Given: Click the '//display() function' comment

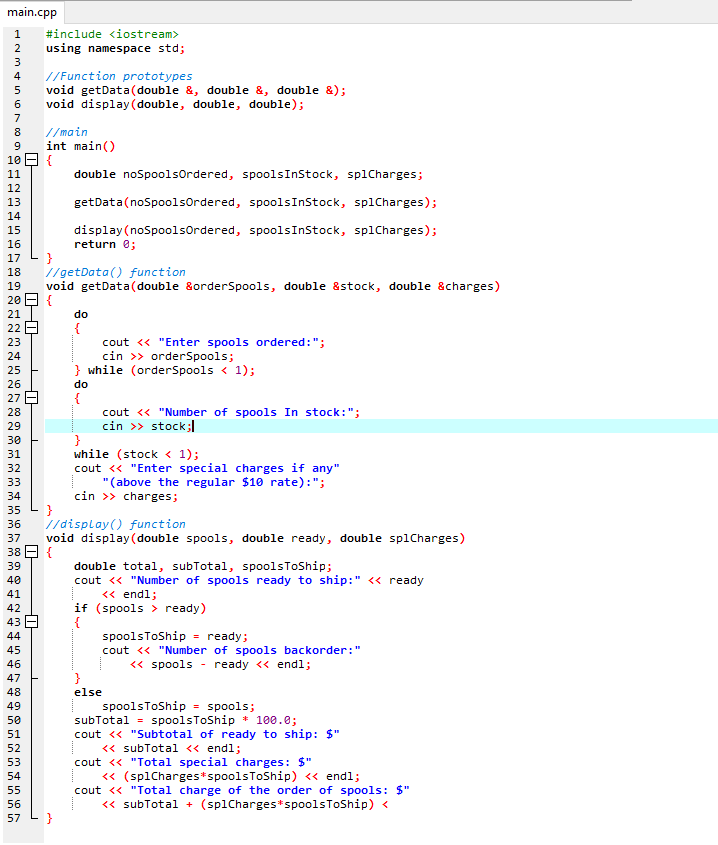Looking at the screenshot, I should click(116, 524).
